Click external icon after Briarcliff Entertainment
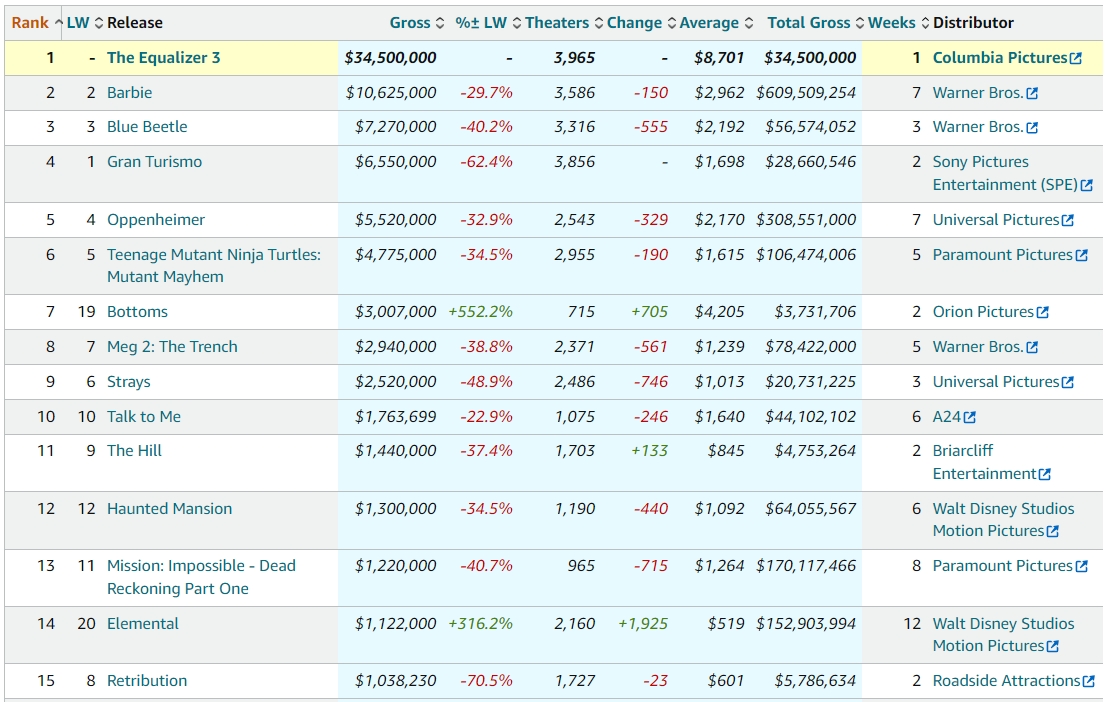The height and width of the screenshot is (702, 1108). [1044, 474]
